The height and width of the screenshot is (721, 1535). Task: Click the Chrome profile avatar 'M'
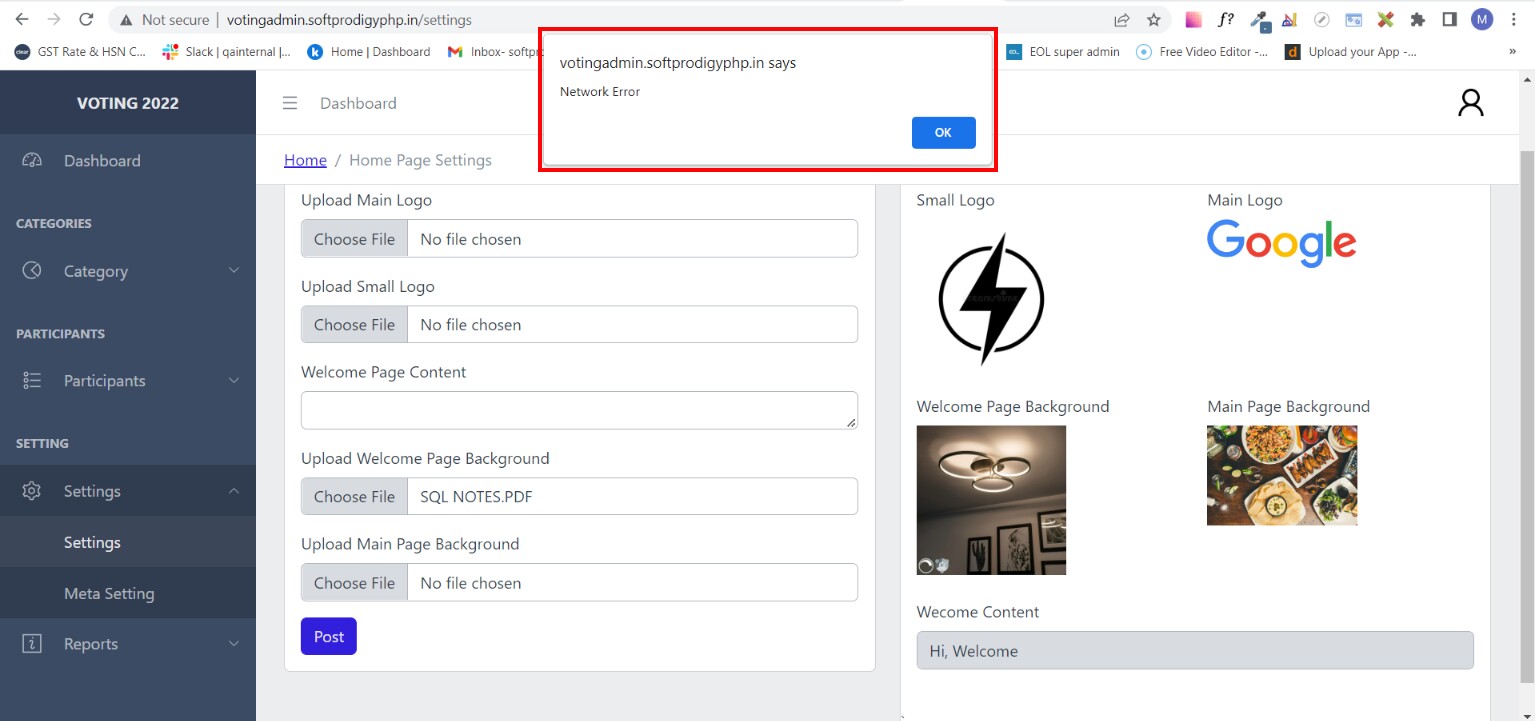click(x=1482, y=19)
